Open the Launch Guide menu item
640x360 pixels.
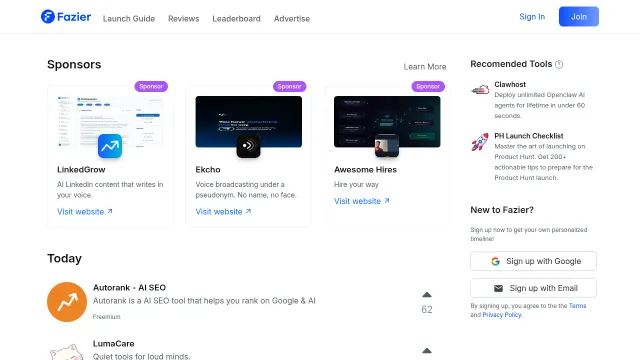pyautogui.click(x=129, y=19)
